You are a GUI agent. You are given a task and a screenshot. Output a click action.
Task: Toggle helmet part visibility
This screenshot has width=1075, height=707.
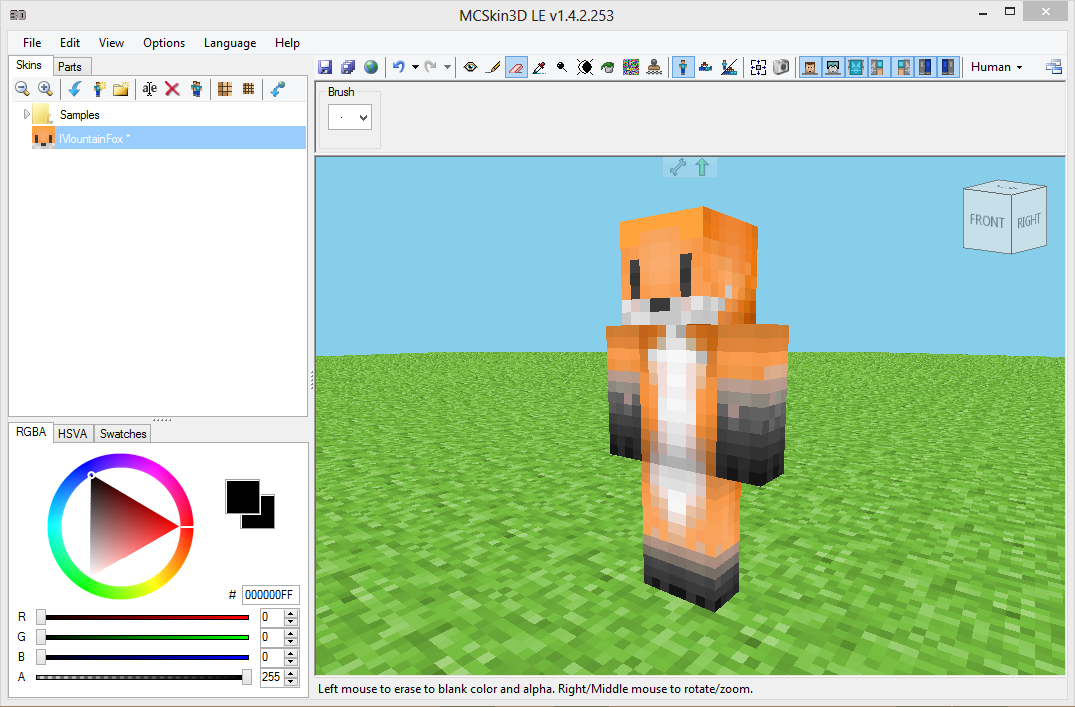click(x=833, y=67)
